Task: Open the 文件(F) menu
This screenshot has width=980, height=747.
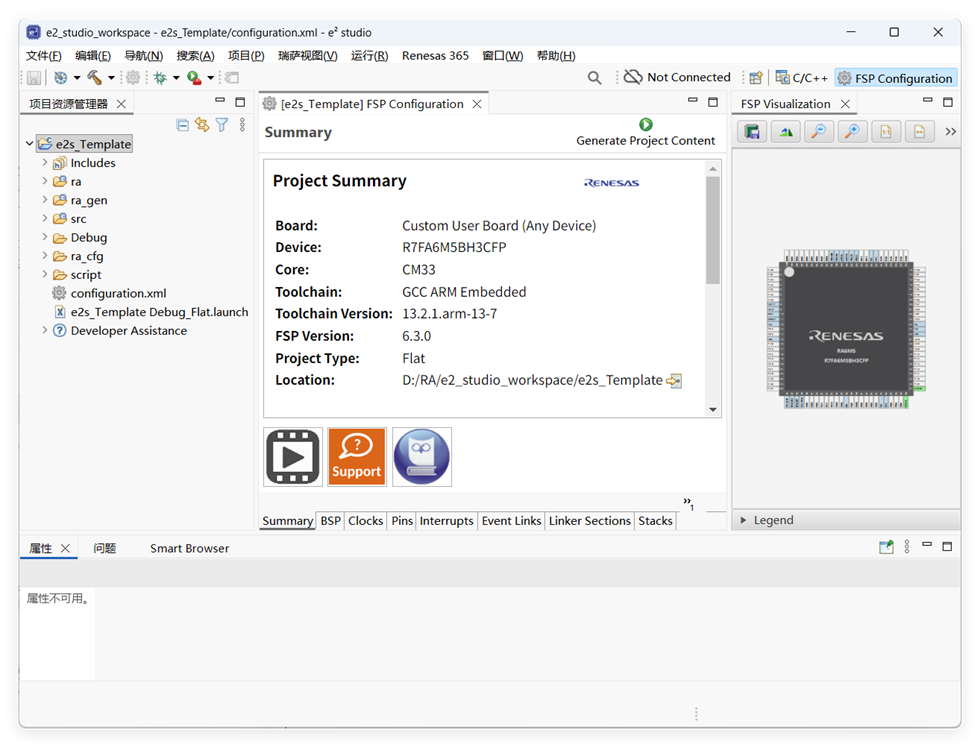Action: [x=44, y=56]
